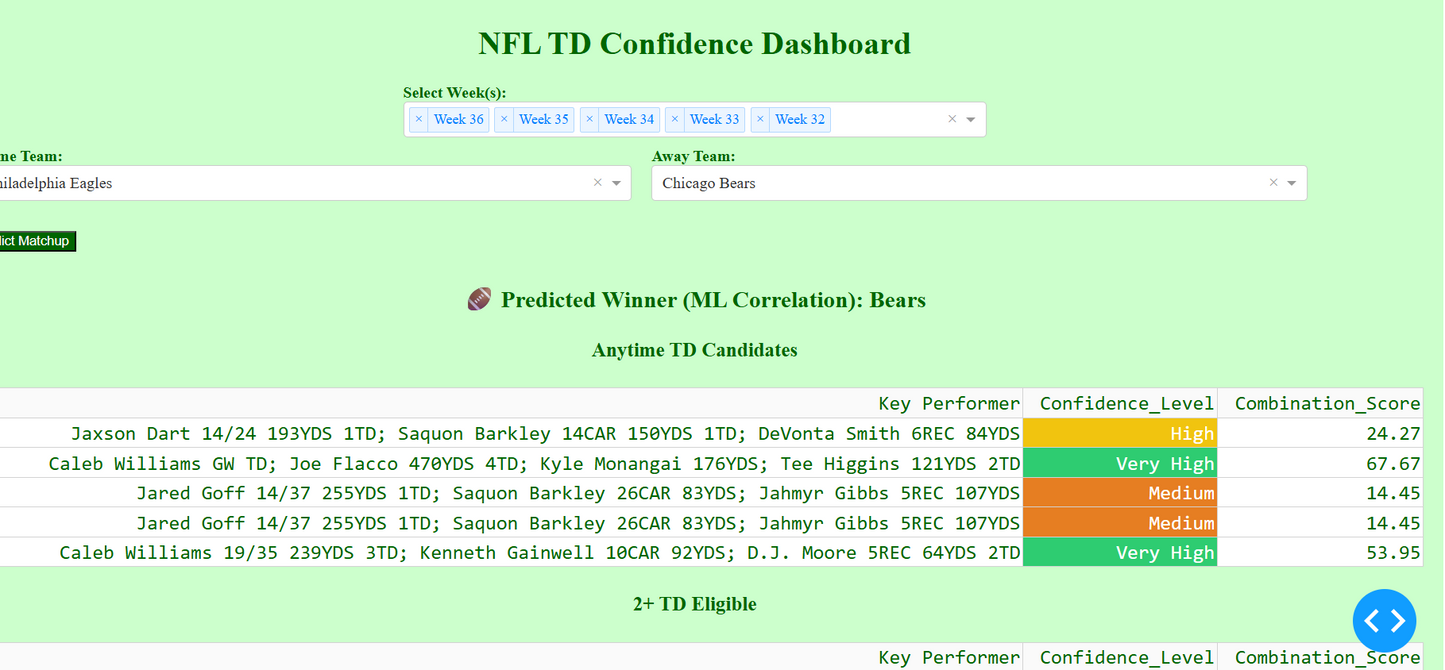Remove the Week 36 tag via its × icon

[x=419, y=119]
